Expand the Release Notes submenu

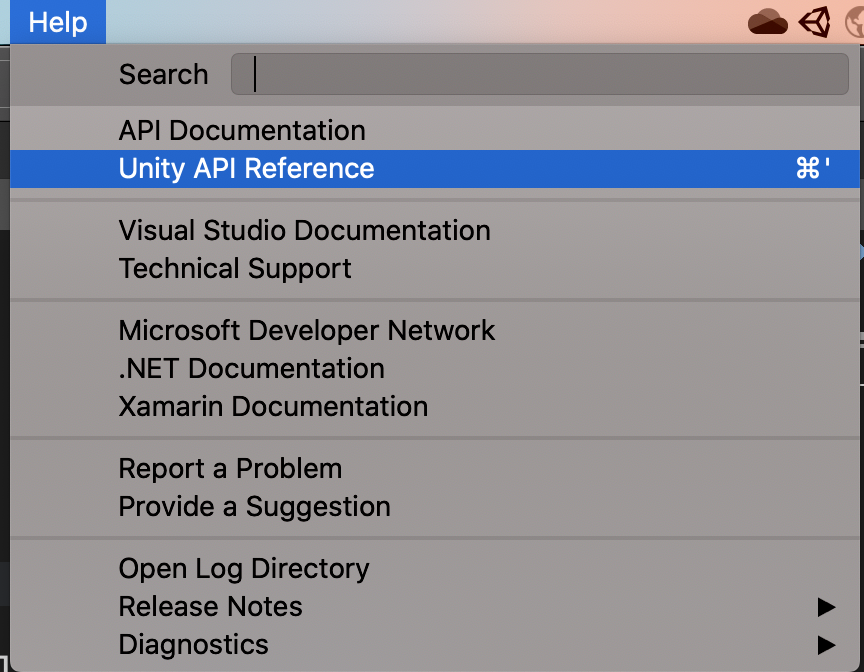click(x=826, y=607)
